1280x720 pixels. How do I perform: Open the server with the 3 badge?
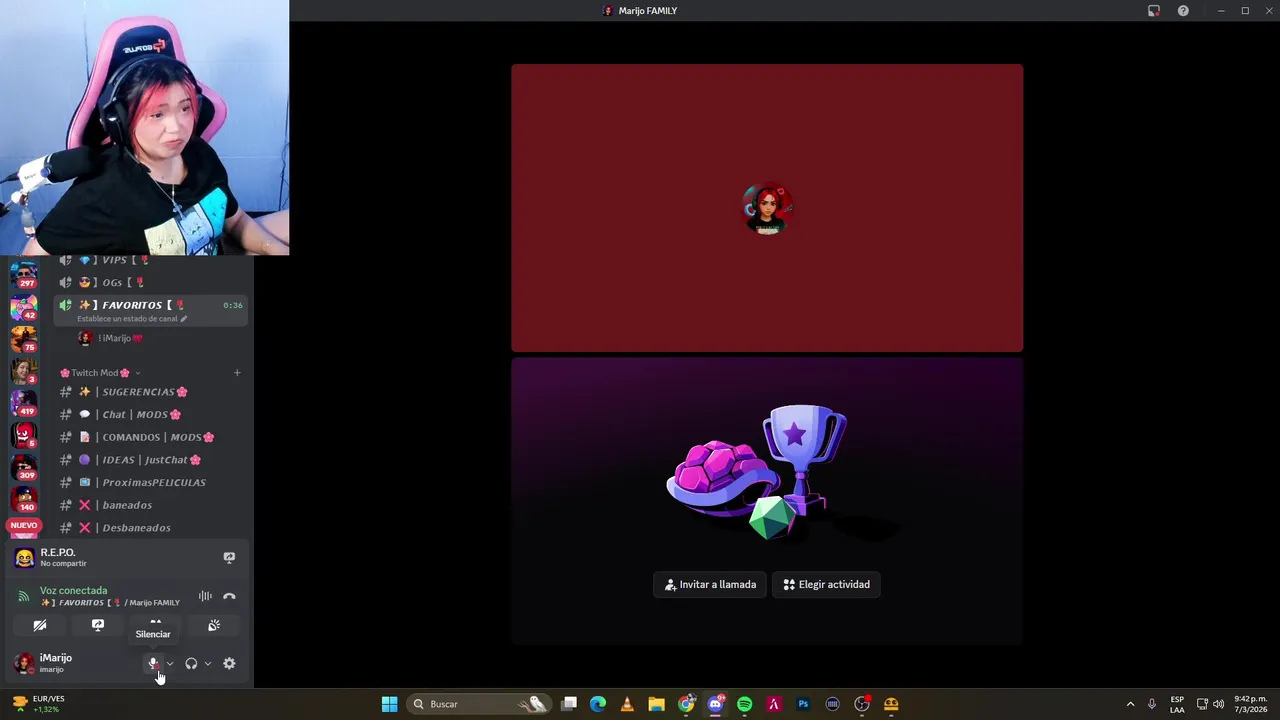[x=24, y=370]
